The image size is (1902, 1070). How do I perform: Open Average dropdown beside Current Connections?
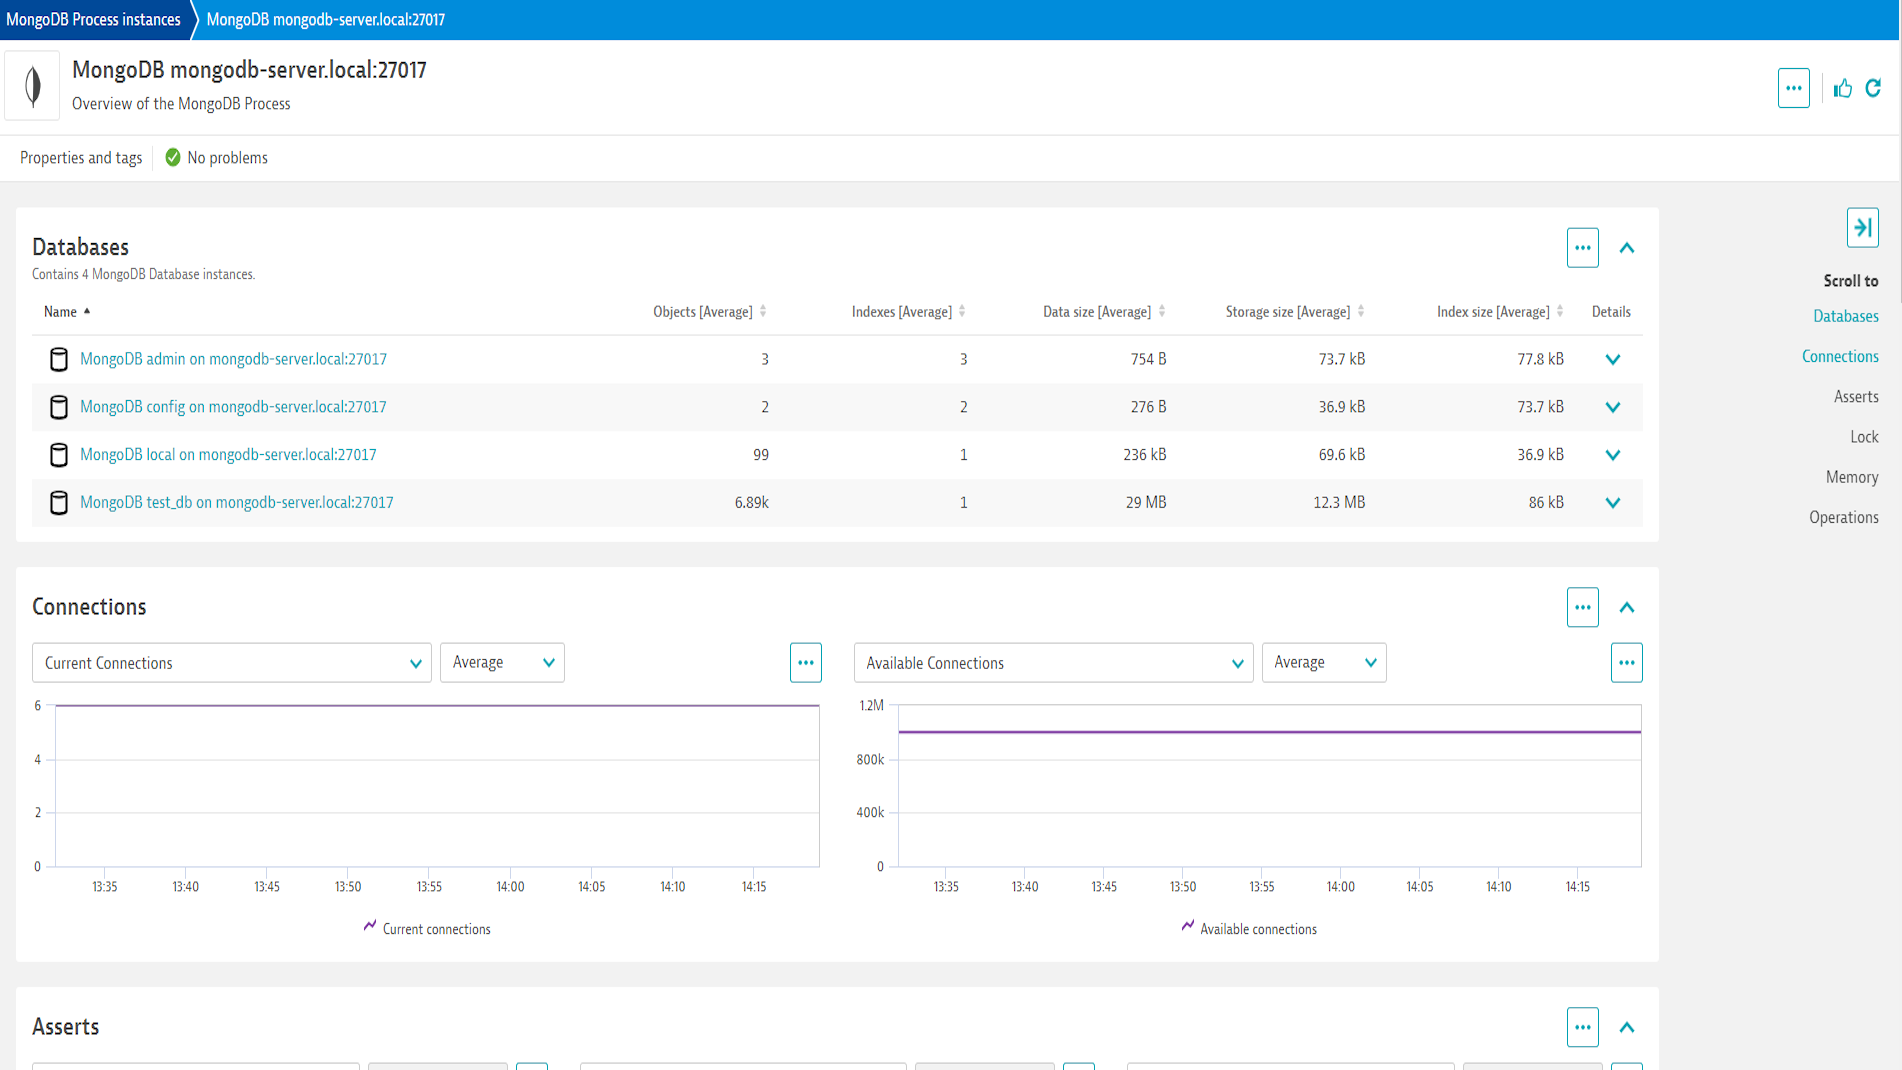tap(502, 662)
